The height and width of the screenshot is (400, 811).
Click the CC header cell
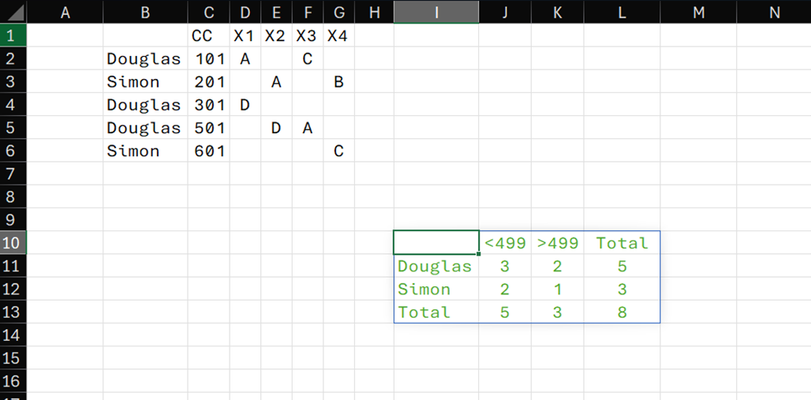(x=208, y=35)
